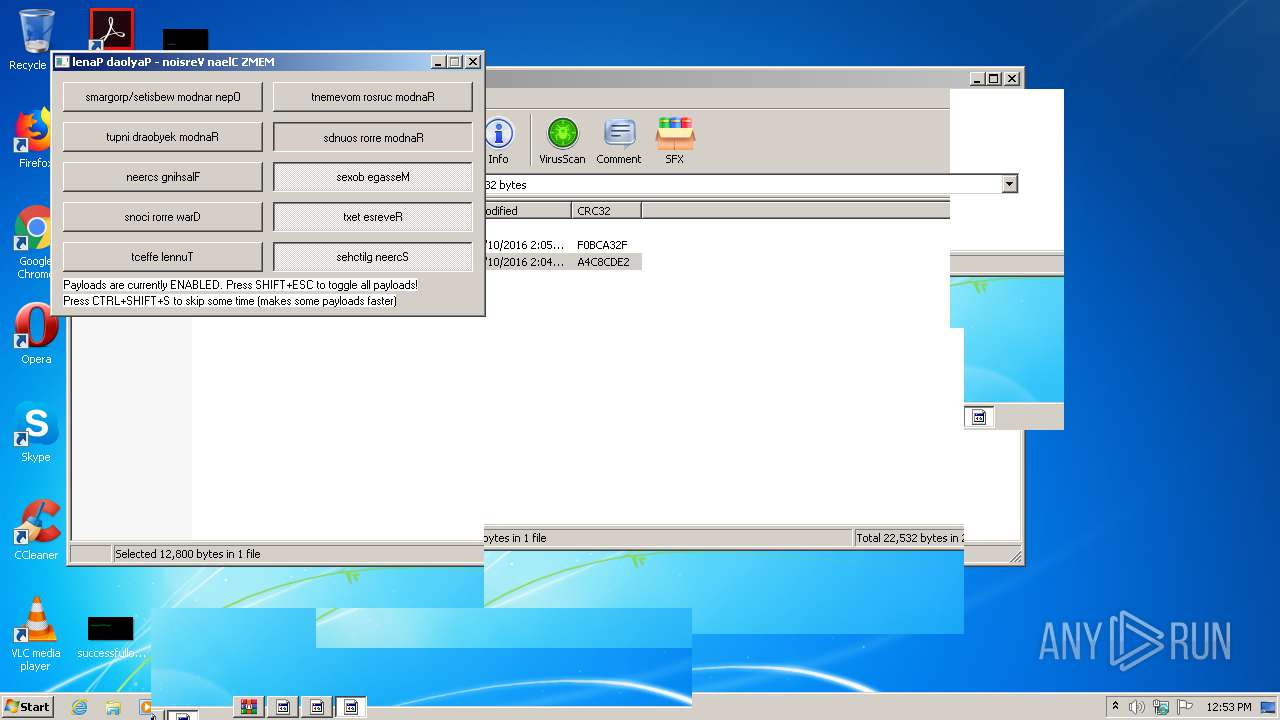Viewport: 1280px width, 720px height.
Task: Show hidden system tray icons
Action: [x=1116, y=707]
